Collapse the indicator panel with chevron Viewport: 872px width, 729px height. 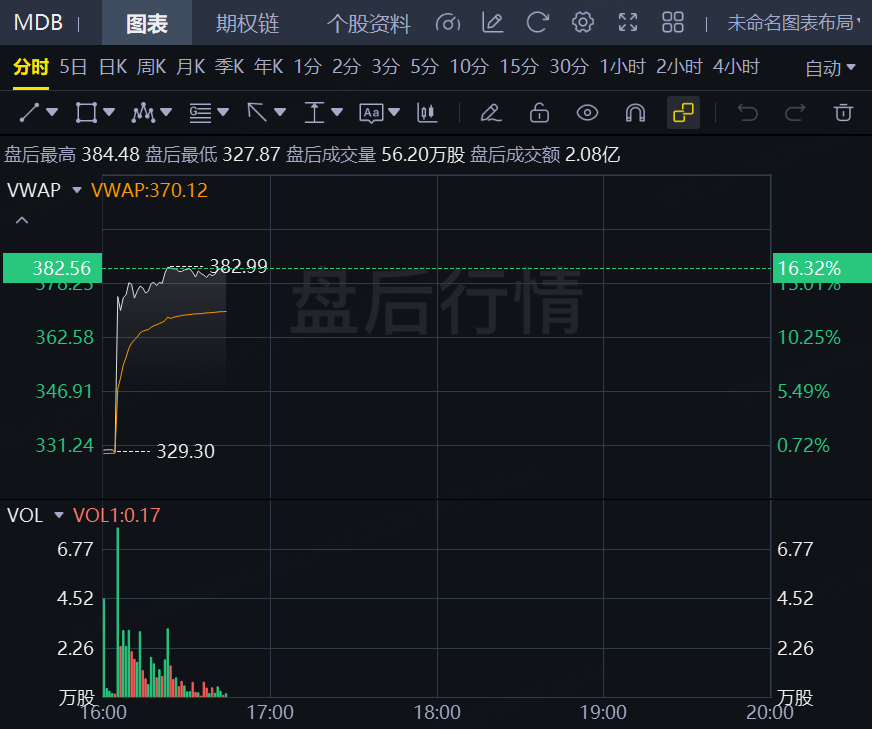coord(22,220)
